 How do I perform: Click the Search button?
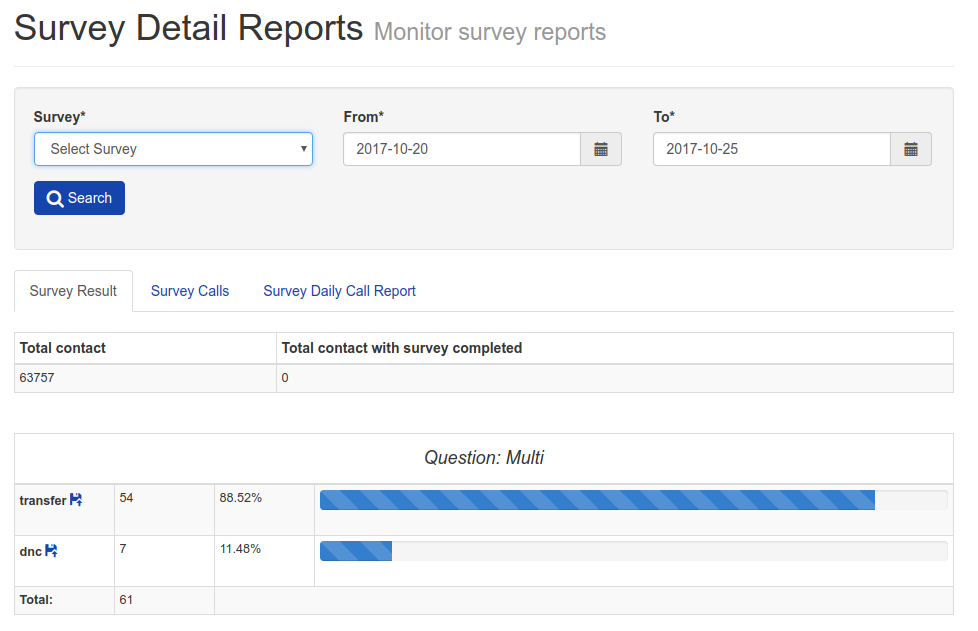pos(79,198)
